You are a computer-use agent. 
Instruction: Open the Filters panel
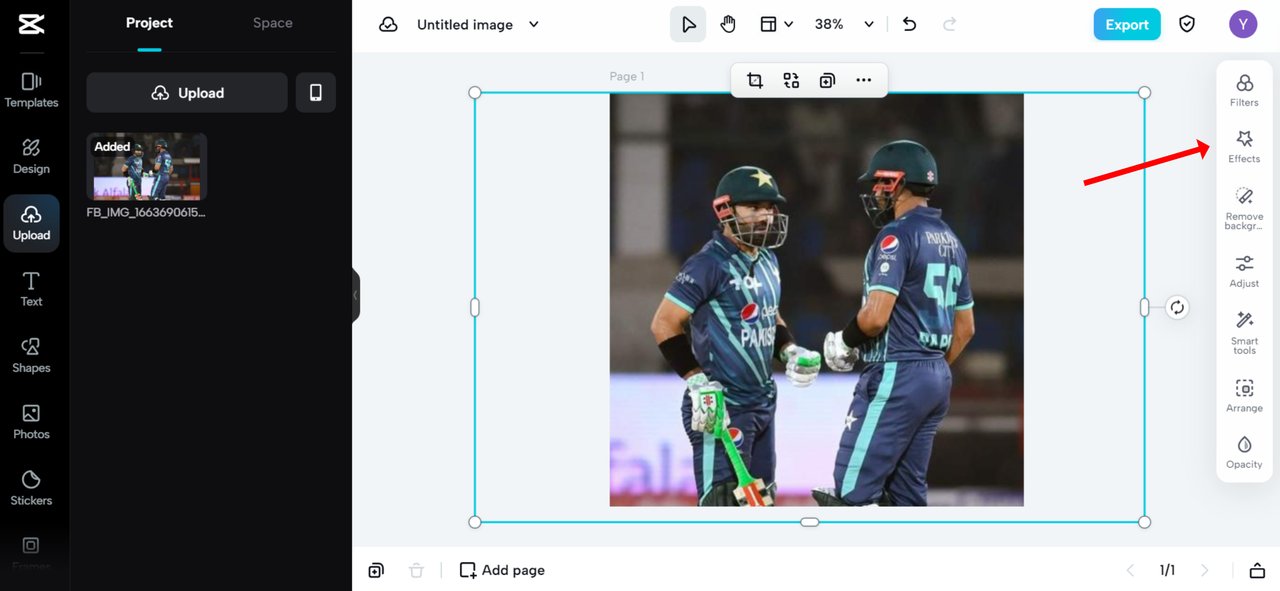[x=1244, y=90]
